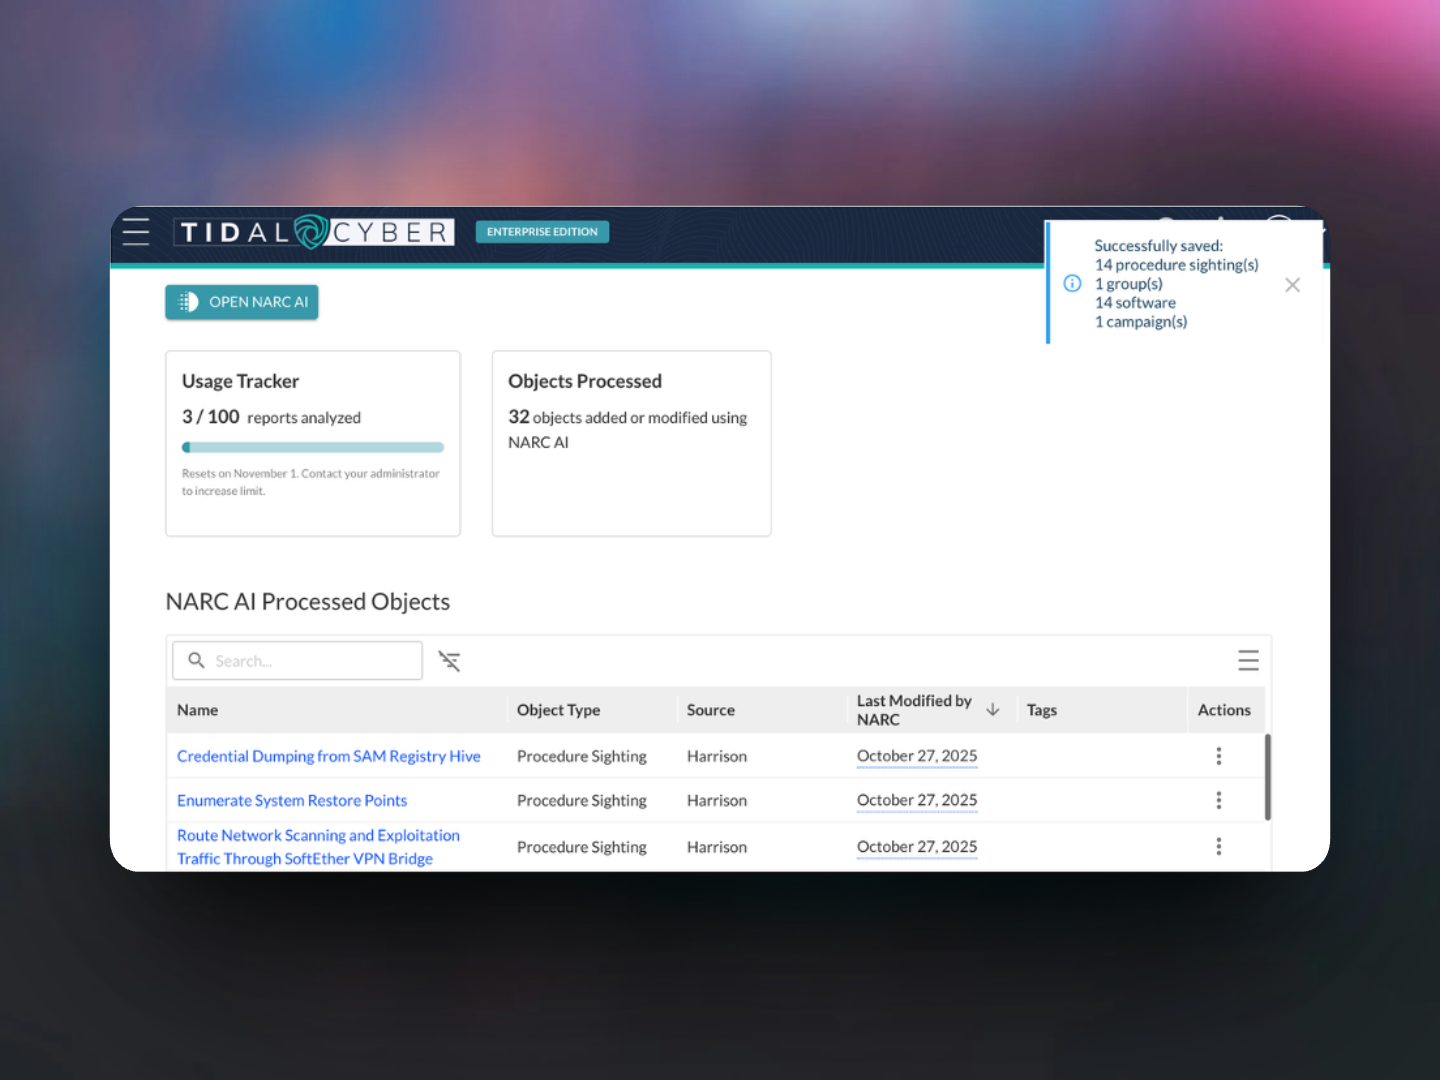This screenshot has width=1440, height=1080.
Task: Click the clear filters icon
Action: click(450, 661)
